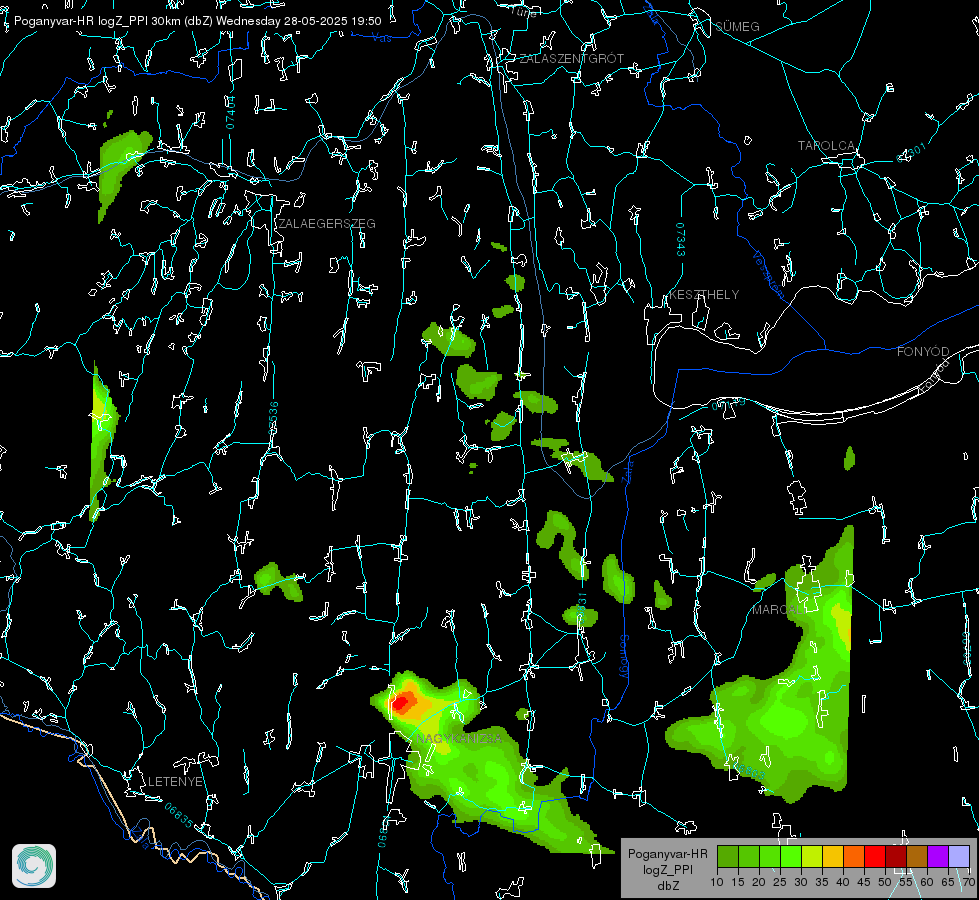
Task: Click the ZALAEGERSZEG city label
Action: [327, 224]
